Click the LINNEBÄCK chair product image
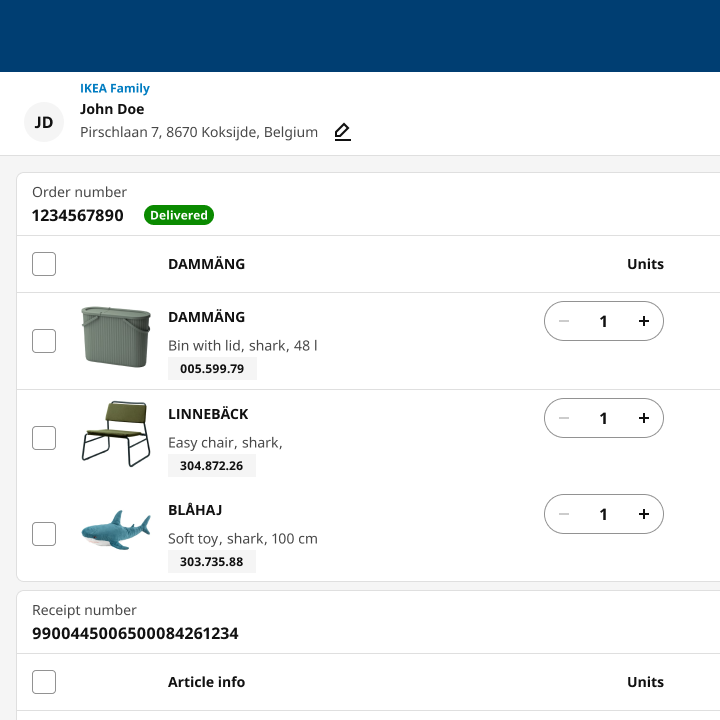The height and width of the screenshot is (720, 720). tap(116, 433)
